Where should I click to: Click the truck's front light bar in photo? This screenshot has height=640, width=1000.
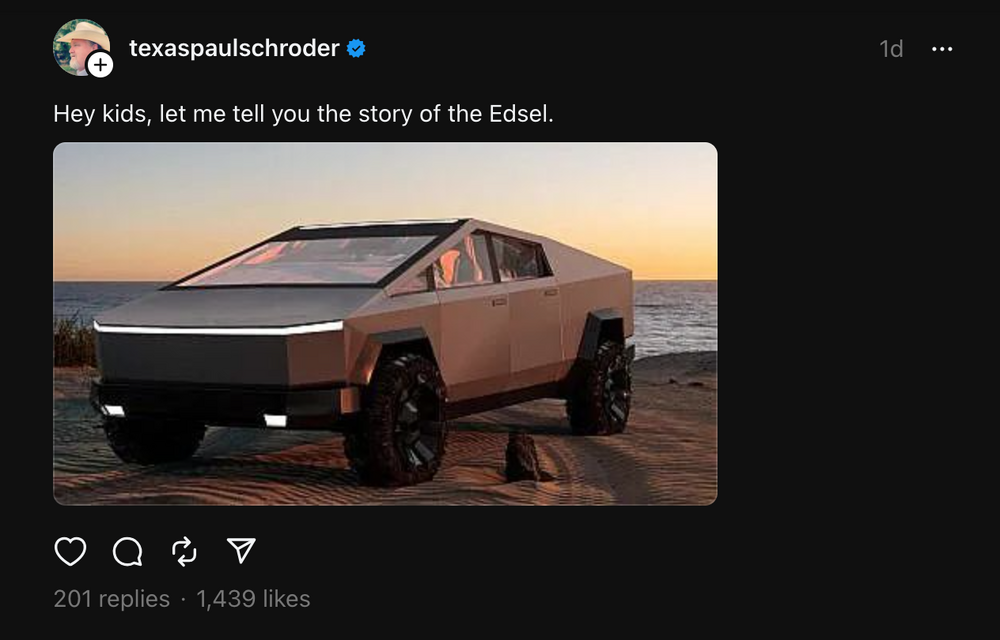(218, 327)
